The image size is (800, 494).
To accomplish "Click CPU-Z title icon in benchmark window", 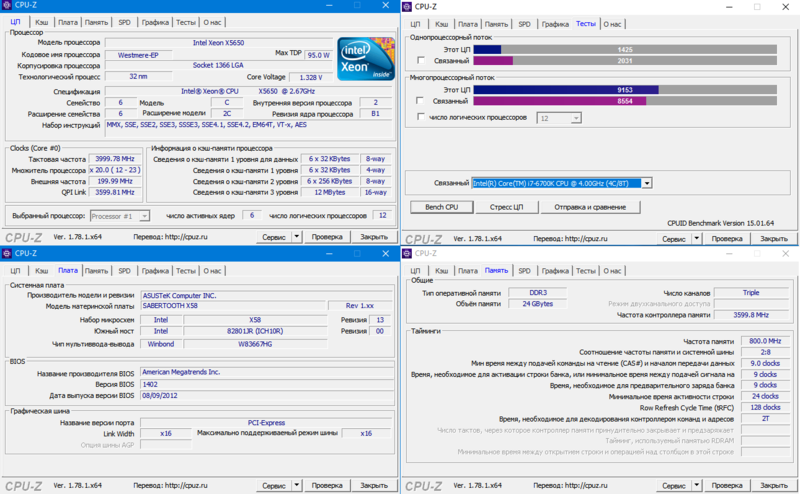I will pos(408,6).
